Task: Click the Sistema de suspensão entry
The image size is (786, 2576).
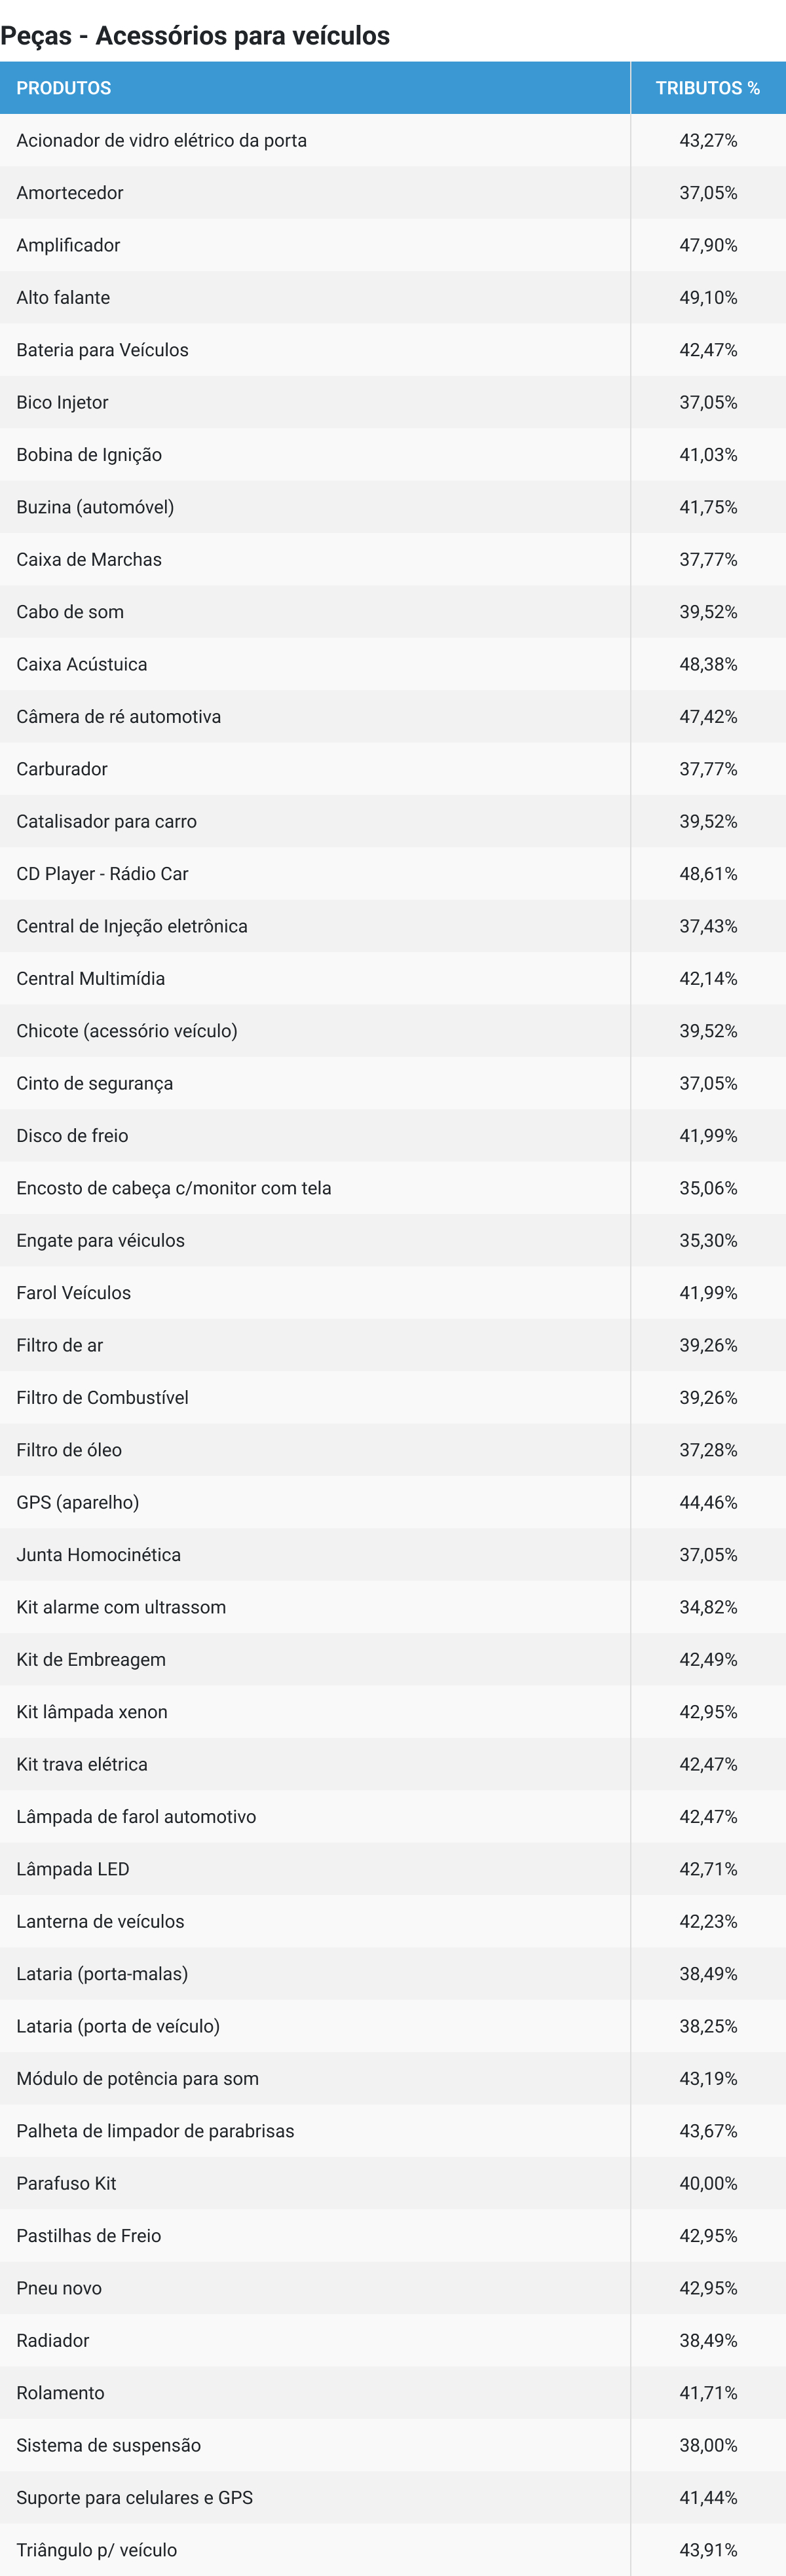Action: pyautogui.click(x=108, y=2445)
